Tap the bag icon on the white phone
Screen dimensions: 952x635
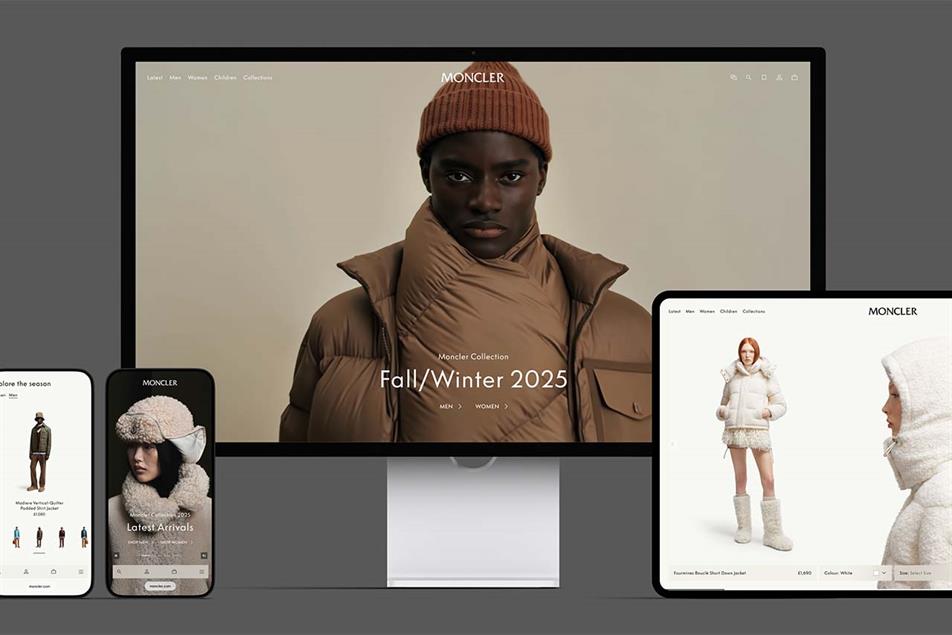tap(53, 571)
